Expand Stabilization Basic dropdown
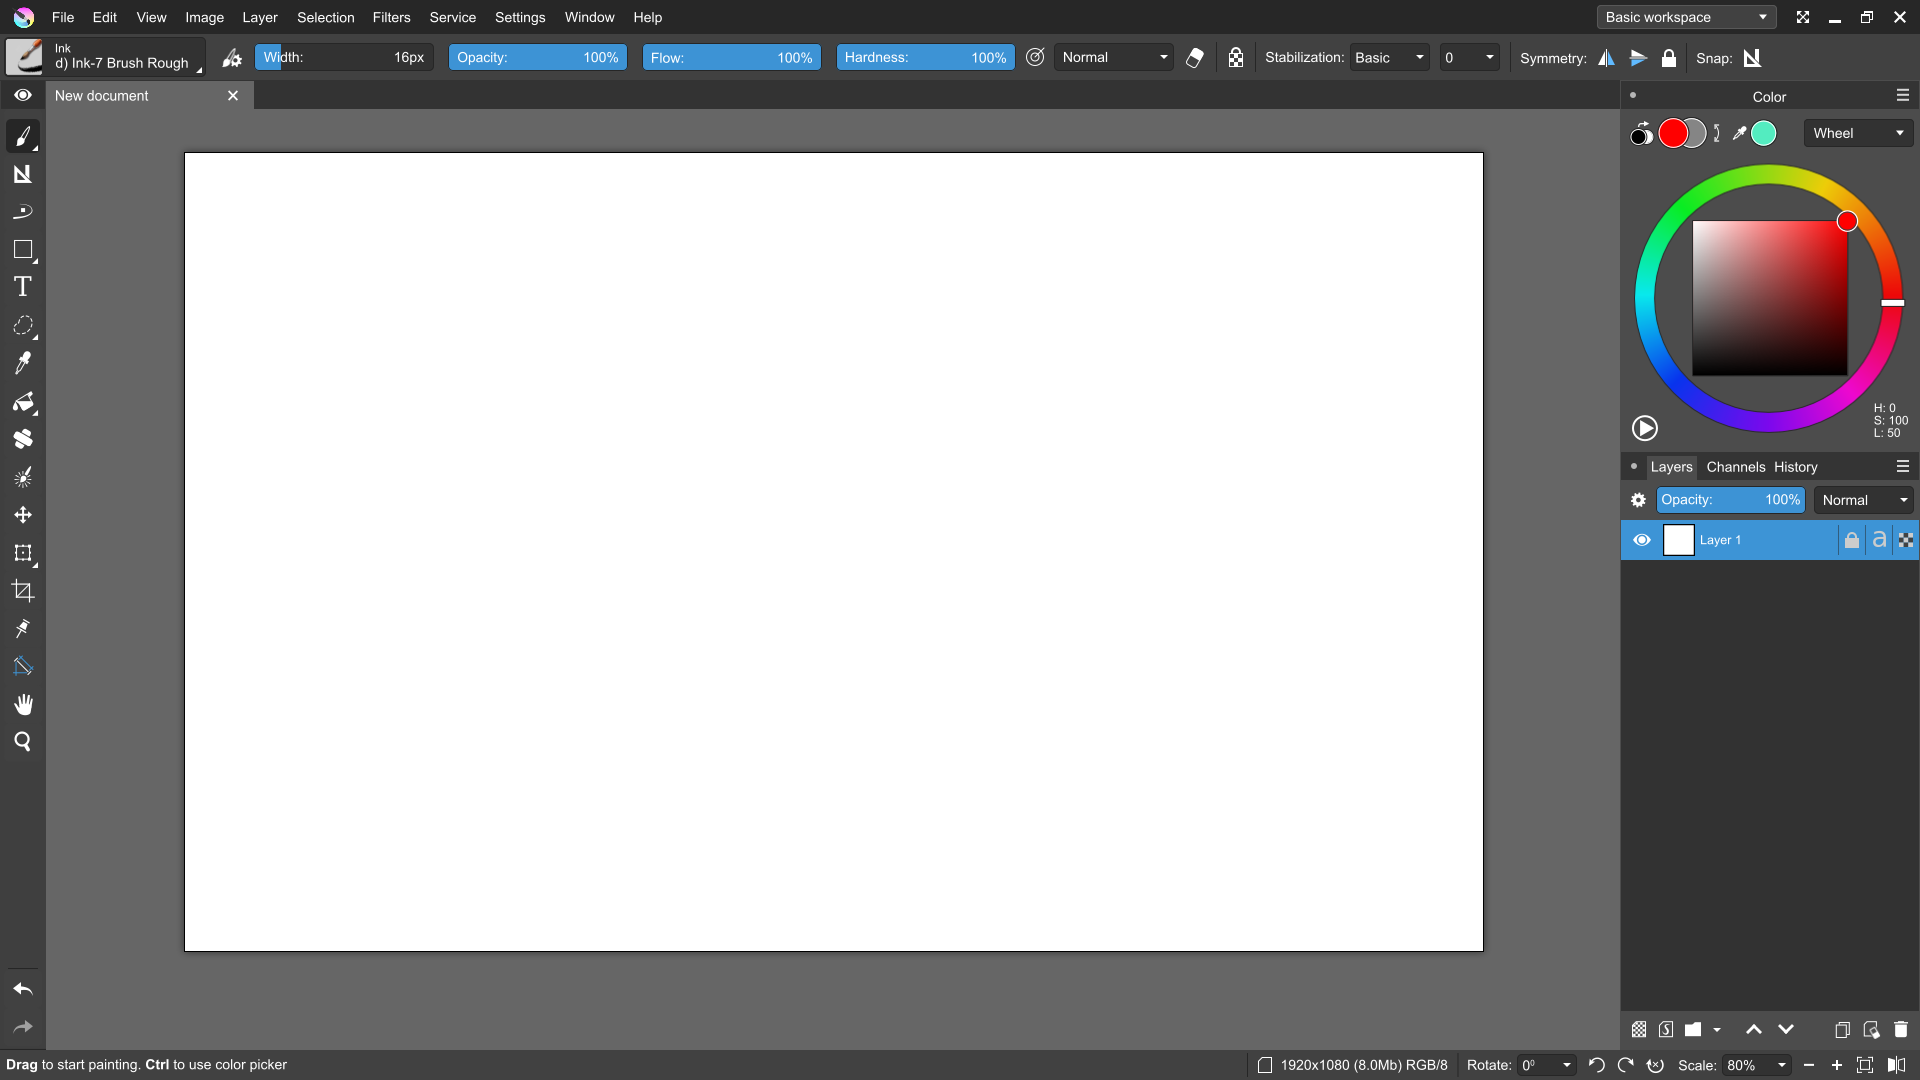 (1389, 58)
